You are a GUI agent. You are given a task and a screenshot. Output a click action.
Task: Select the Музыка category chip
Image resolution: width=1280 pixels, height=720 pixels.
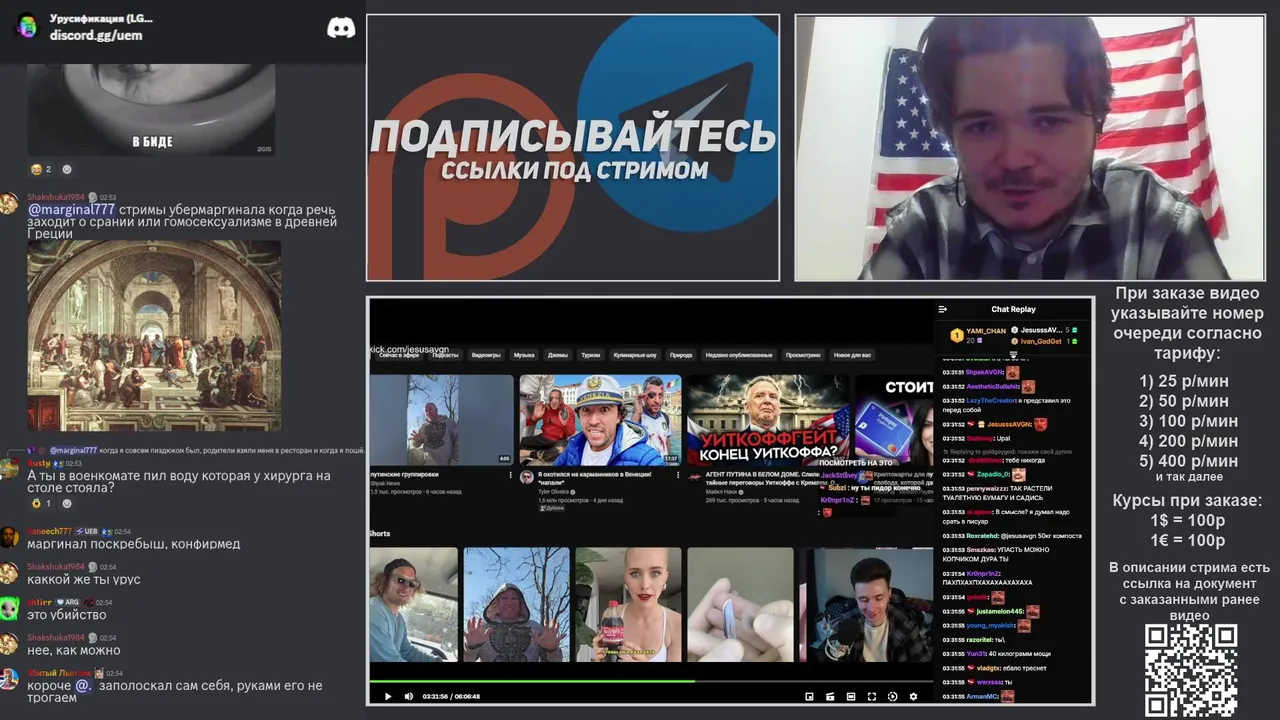(524, 355)
